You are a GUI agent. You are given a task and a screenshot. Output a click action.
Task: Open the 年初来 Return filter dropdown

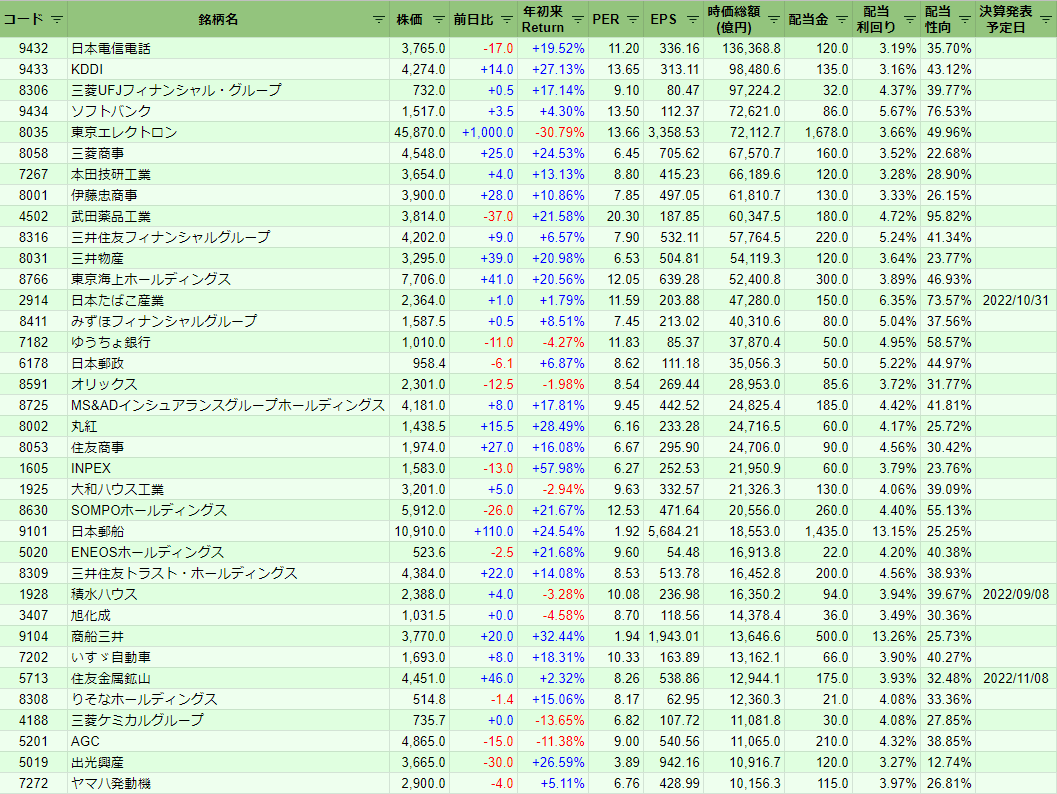[578, 20]
